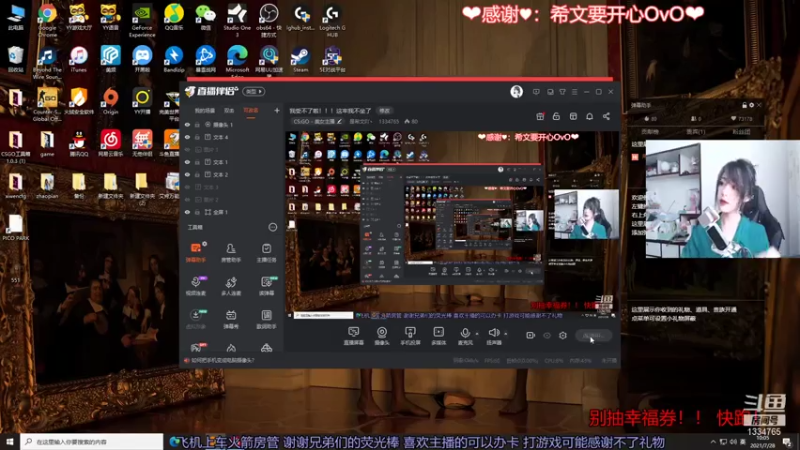Open speaker options arrow

pos(506,334)
